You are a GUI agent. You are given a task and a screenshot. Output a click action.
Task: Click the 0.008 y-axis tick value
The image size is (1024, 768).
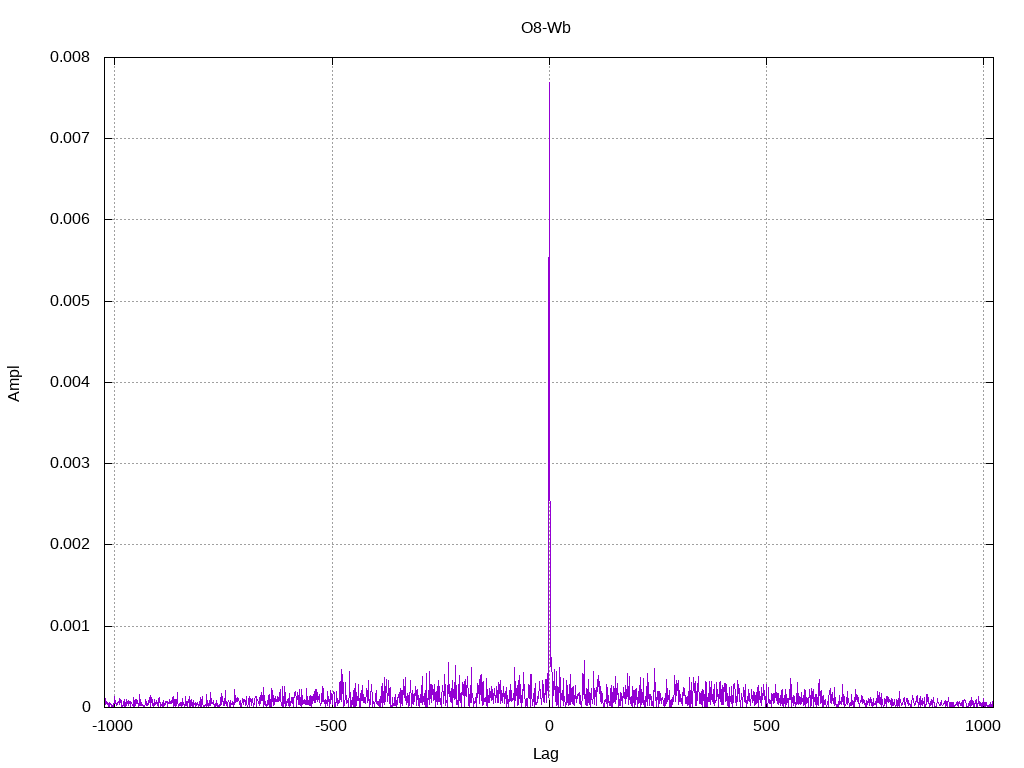[x=70, y=57]
